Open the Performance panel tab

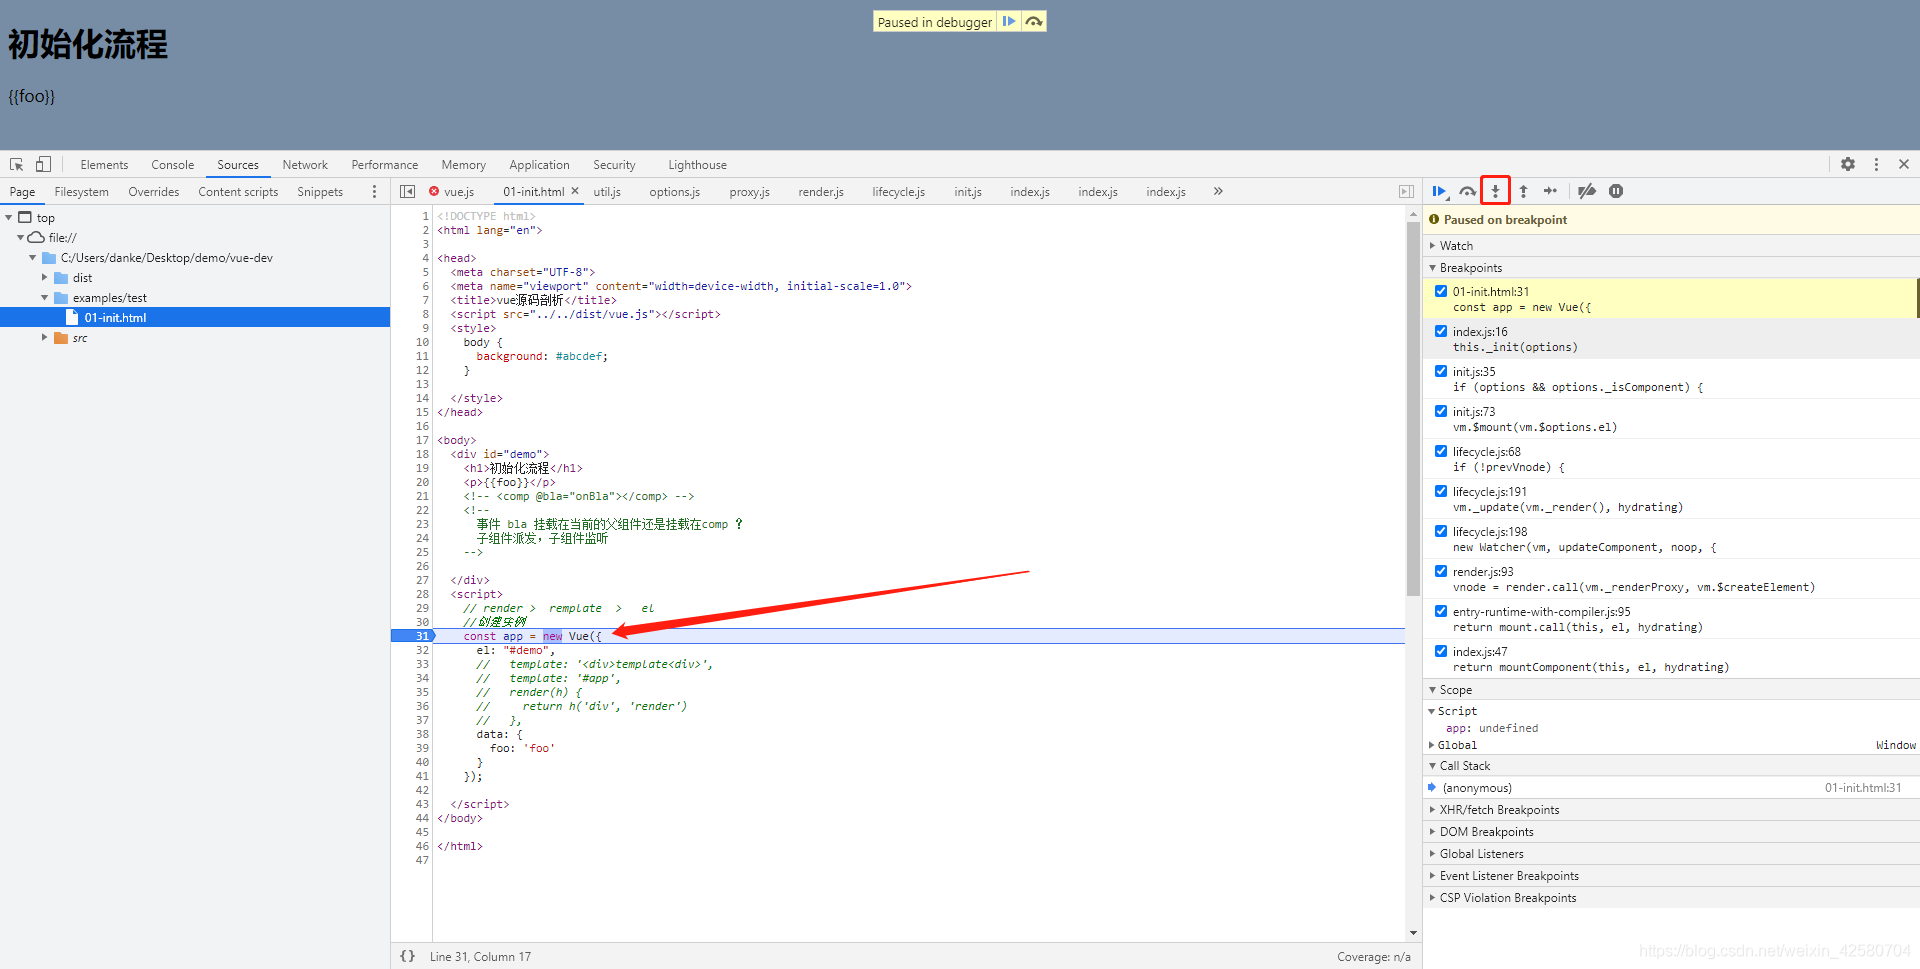tap(385, 165)
